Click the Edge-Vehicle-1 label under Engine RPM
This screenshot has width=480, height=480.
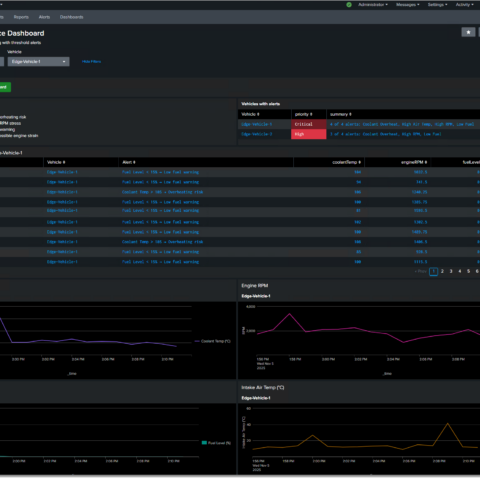[x=256, y=296]
